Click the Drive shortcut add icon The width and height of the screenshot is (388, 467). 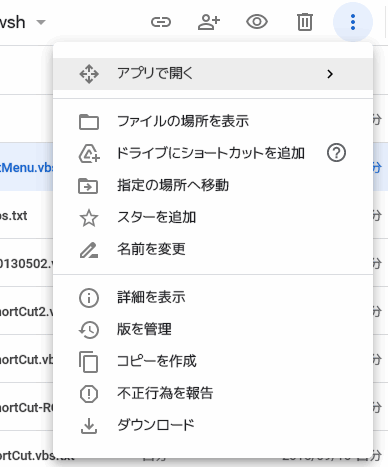(x=89, y=154)
